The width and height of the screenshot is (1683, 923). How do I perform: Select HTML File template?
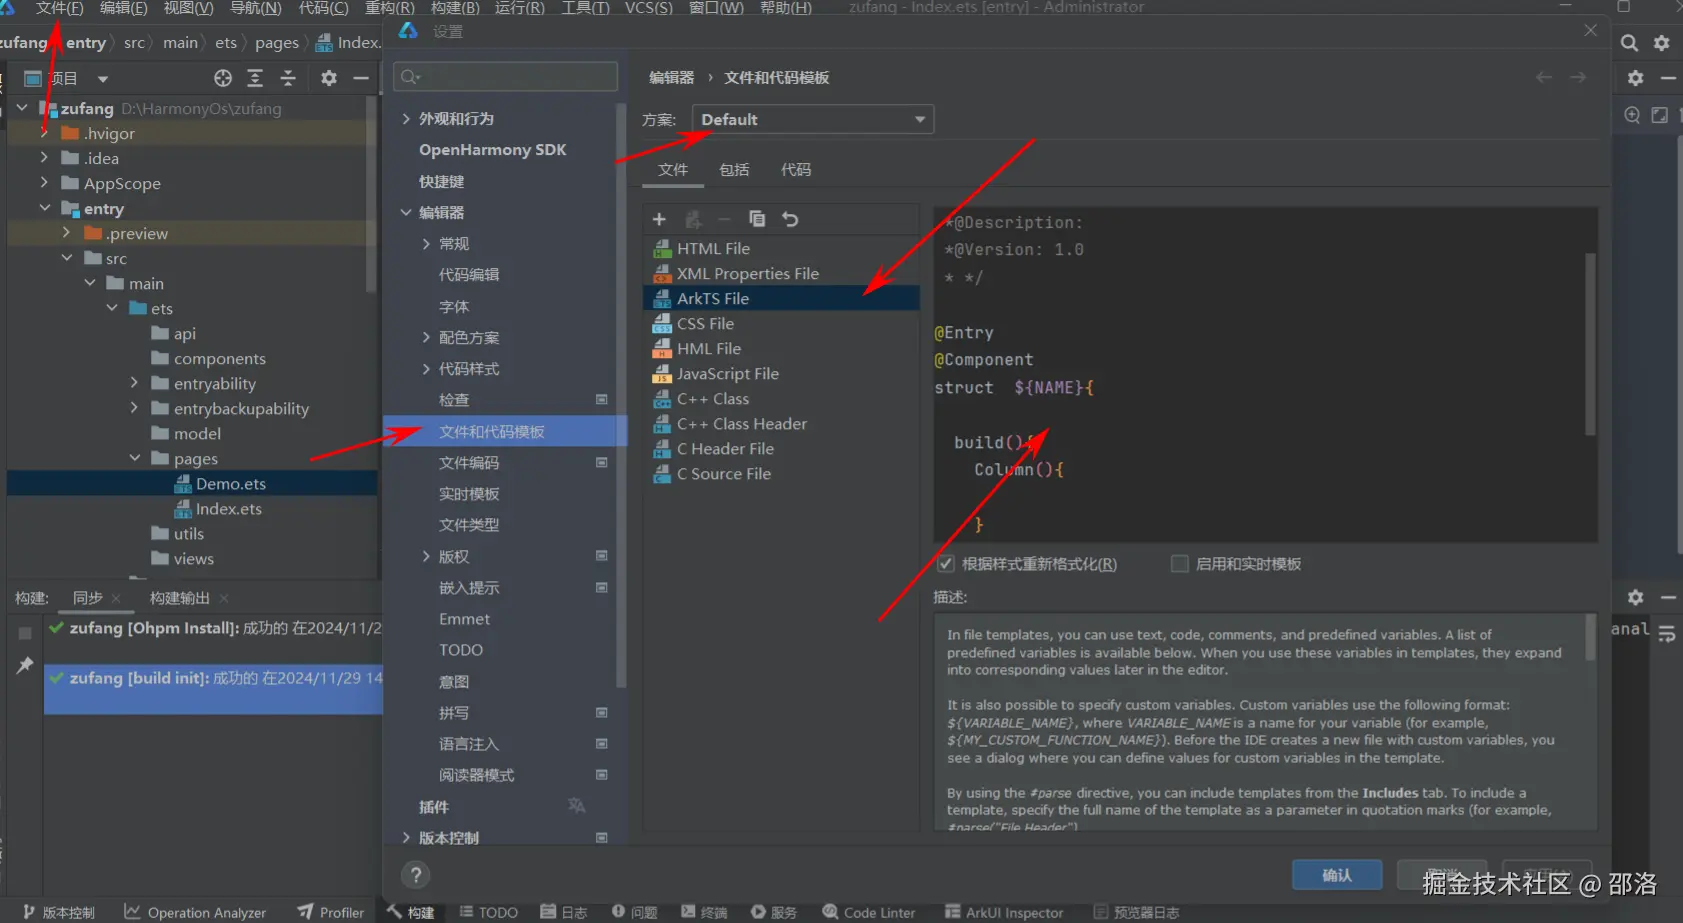tap(781, 248)
